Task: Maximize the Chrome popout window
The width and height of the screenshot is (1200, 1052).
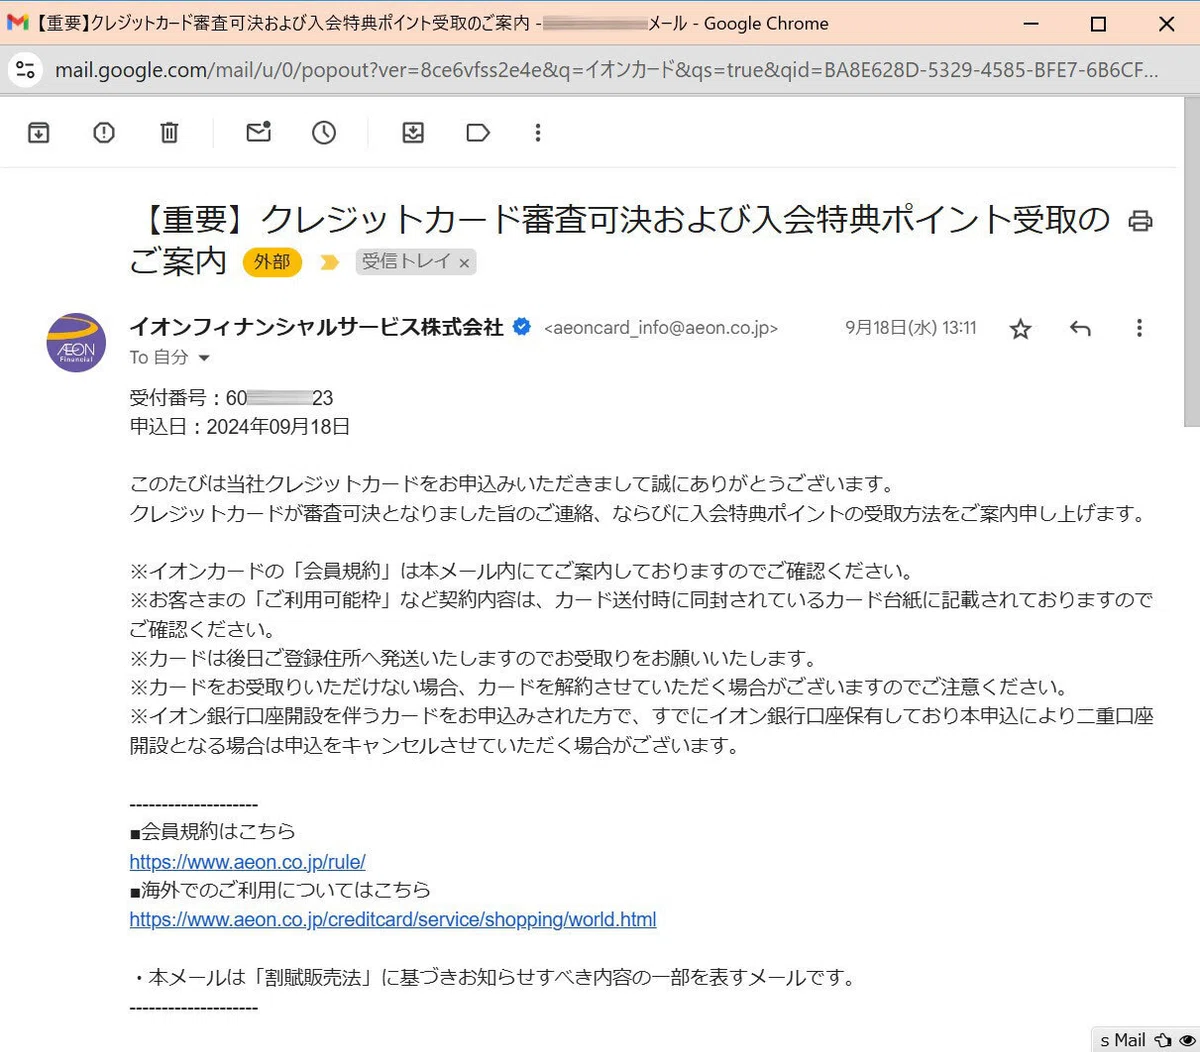Action: (1098, 23)
